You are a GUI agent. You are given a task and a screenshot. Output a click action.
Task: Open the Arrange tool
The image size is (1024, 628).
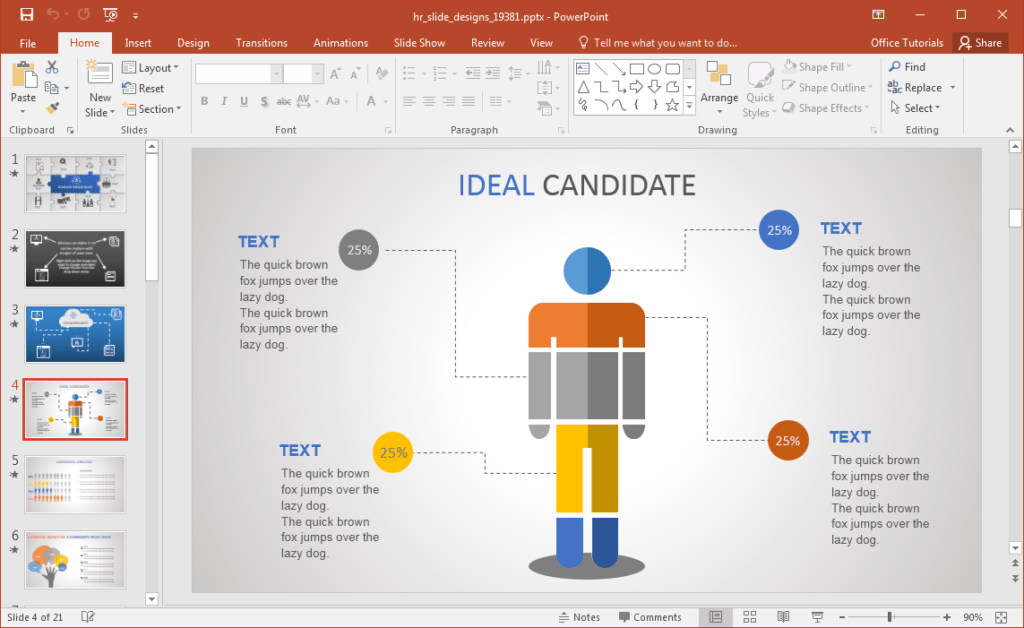coord(719,88)
